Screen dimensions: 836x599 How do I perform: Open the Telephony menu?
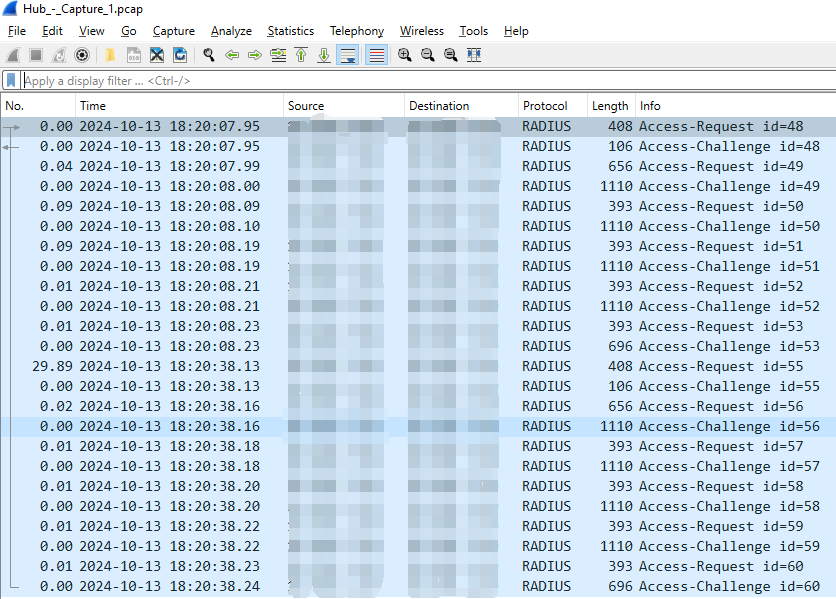click(x=356, y=31)
